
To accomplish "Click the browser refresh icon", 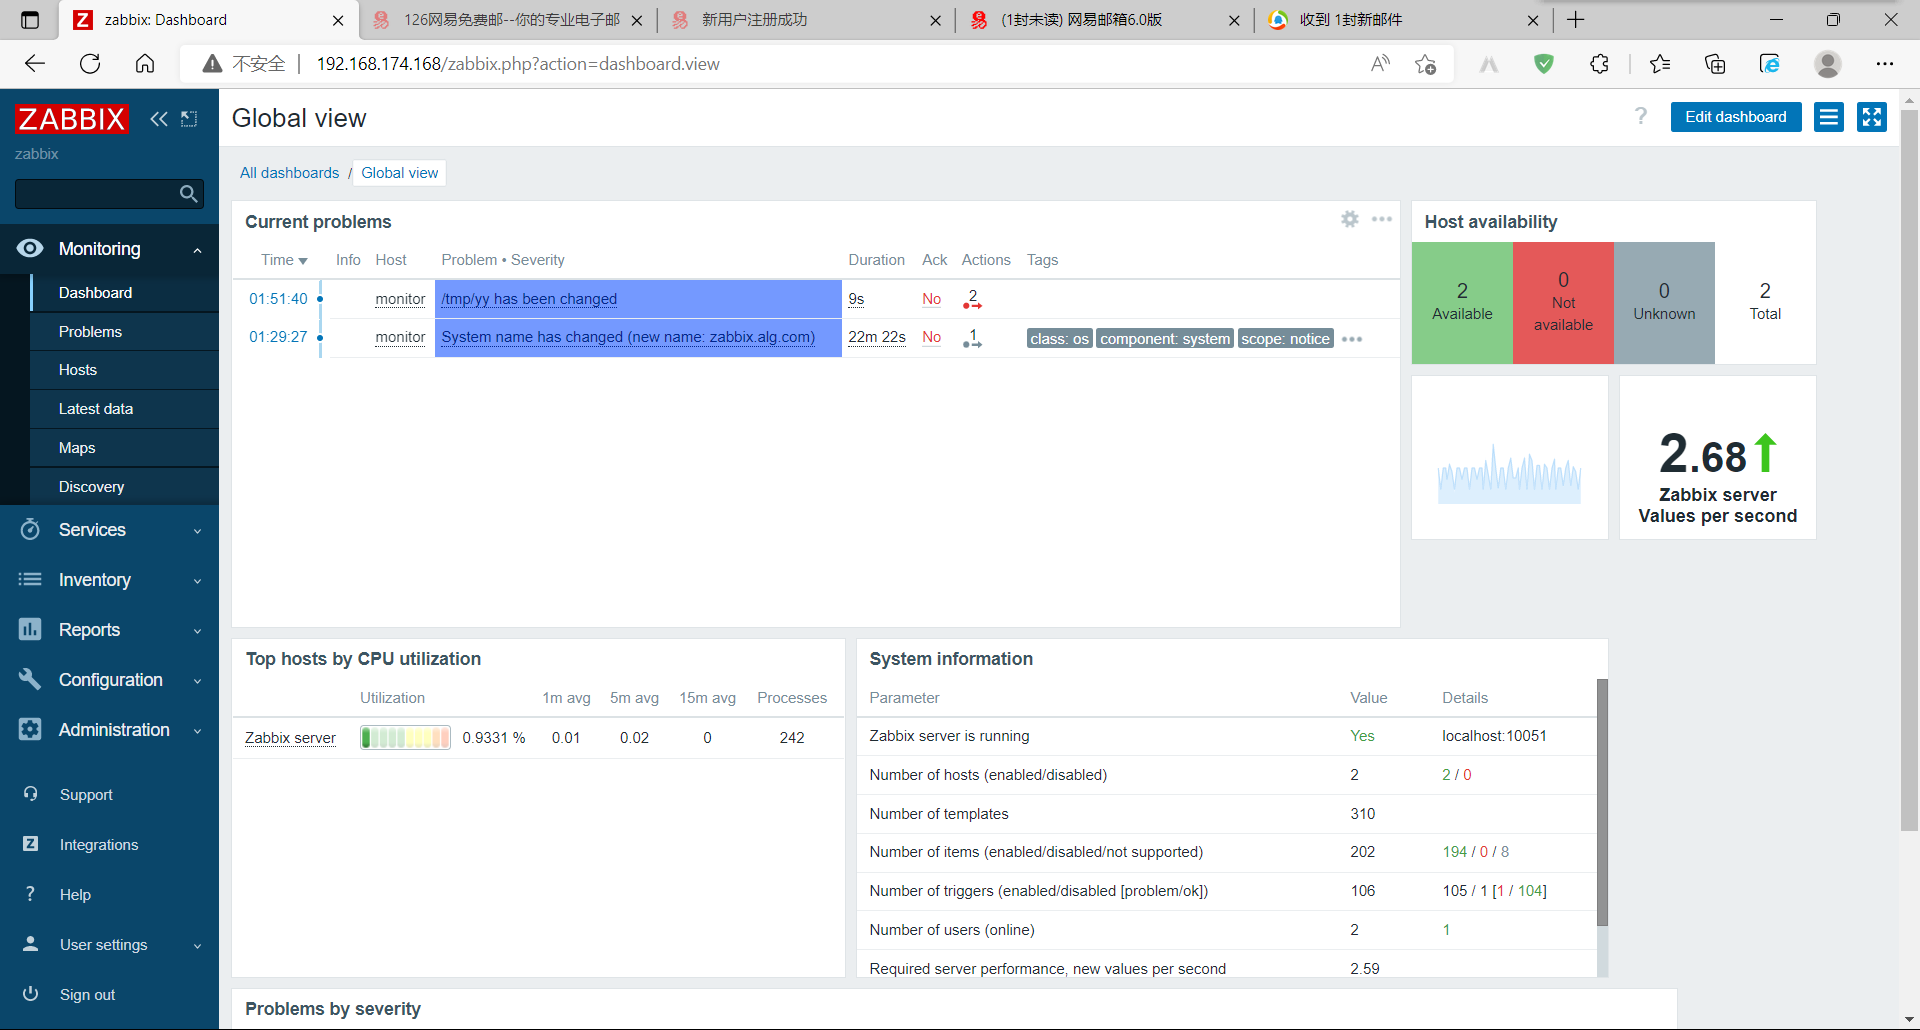I will click(90, 64).
